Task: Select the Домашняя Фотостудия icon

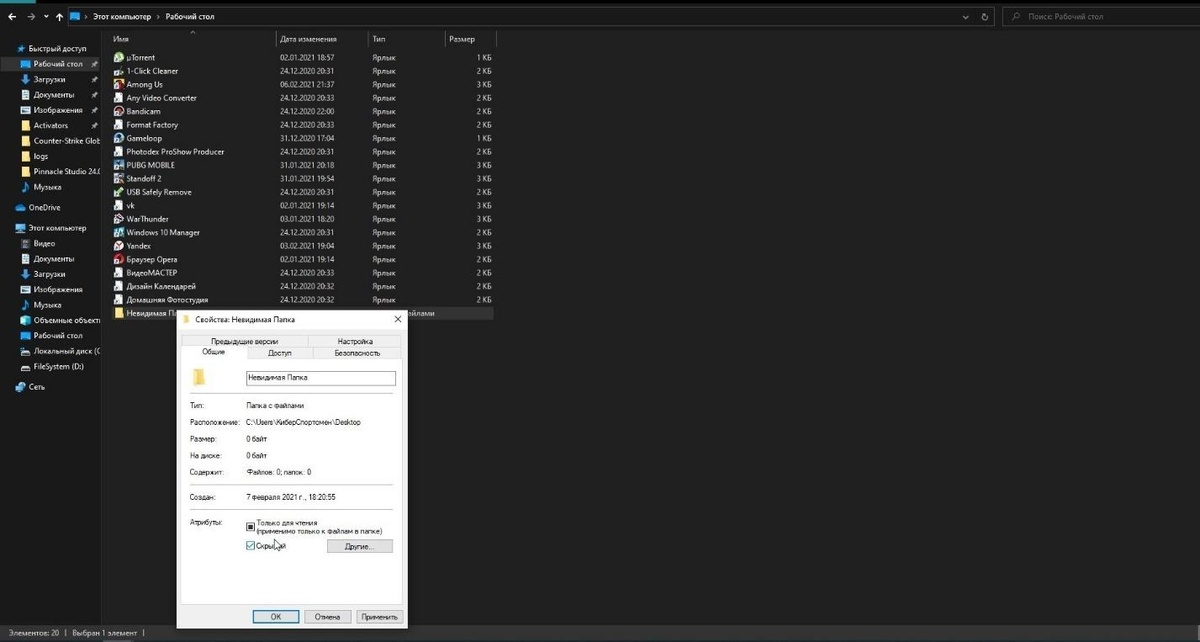Action: point(119,299)
